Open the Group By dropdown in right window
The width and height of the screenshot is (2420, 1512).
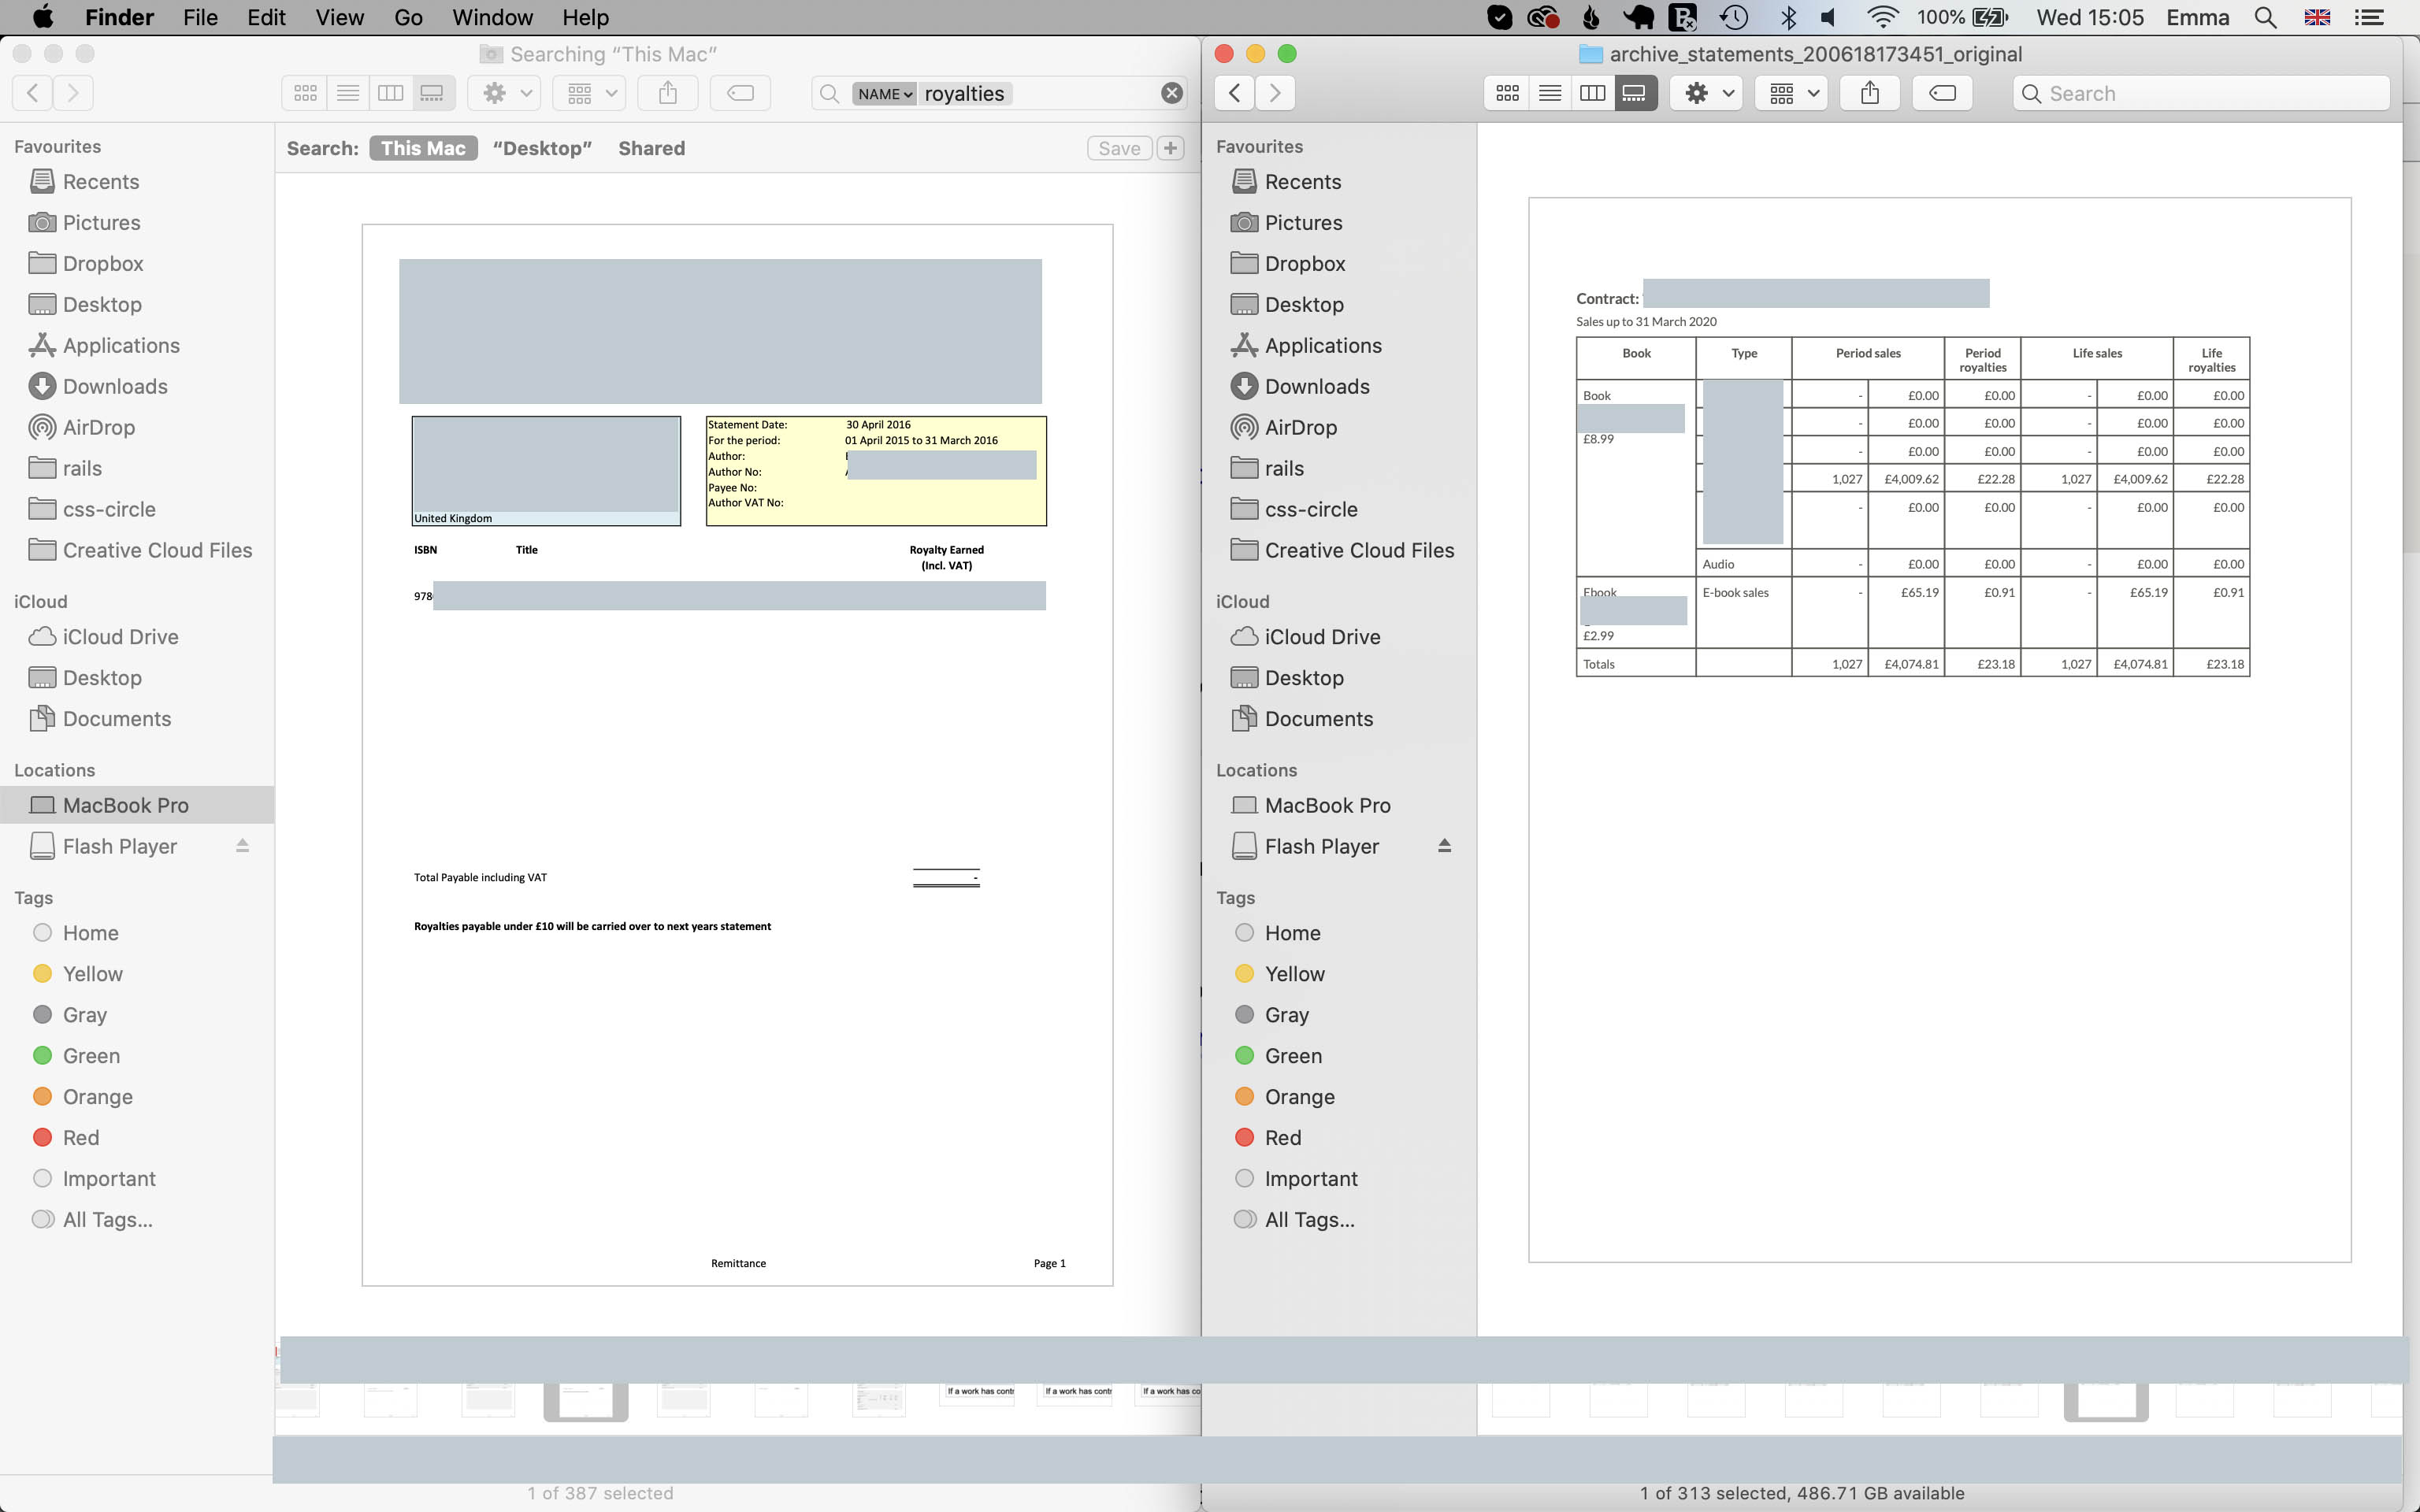tap(1793, 93)
